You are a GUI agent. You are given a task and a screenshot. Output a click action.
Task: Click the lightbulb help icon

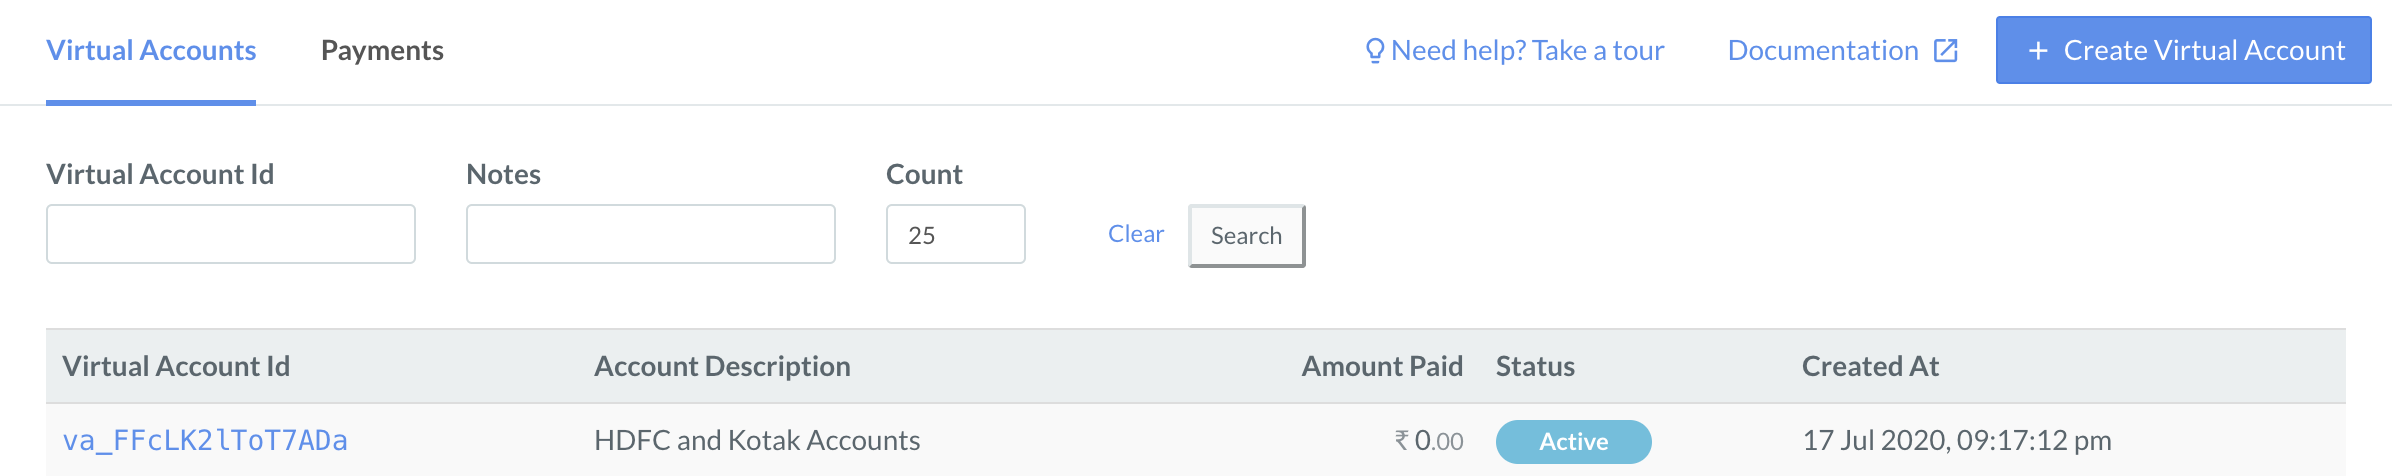click(1375, 50)
